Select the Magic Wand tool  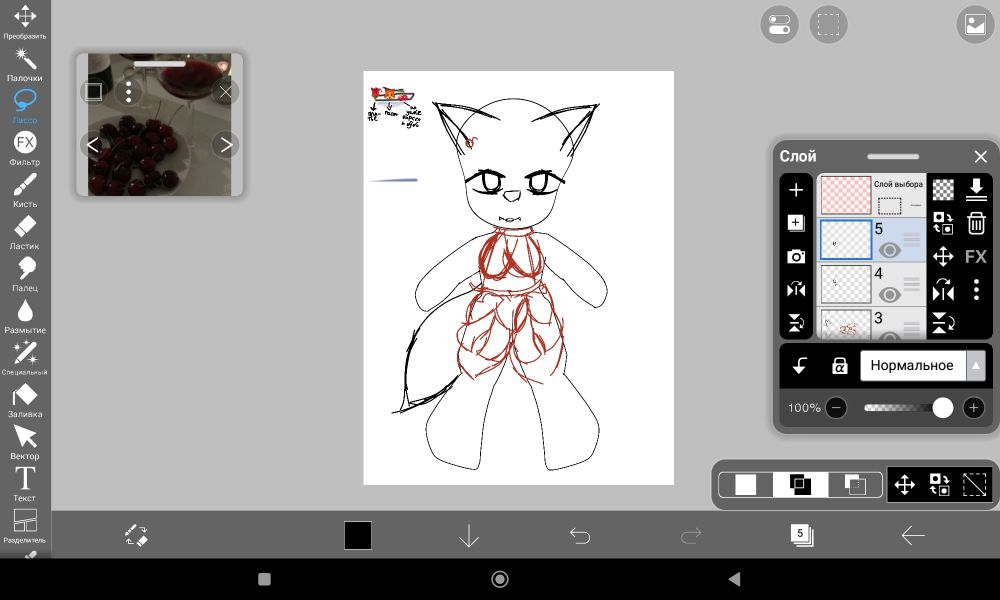(25, 64)
